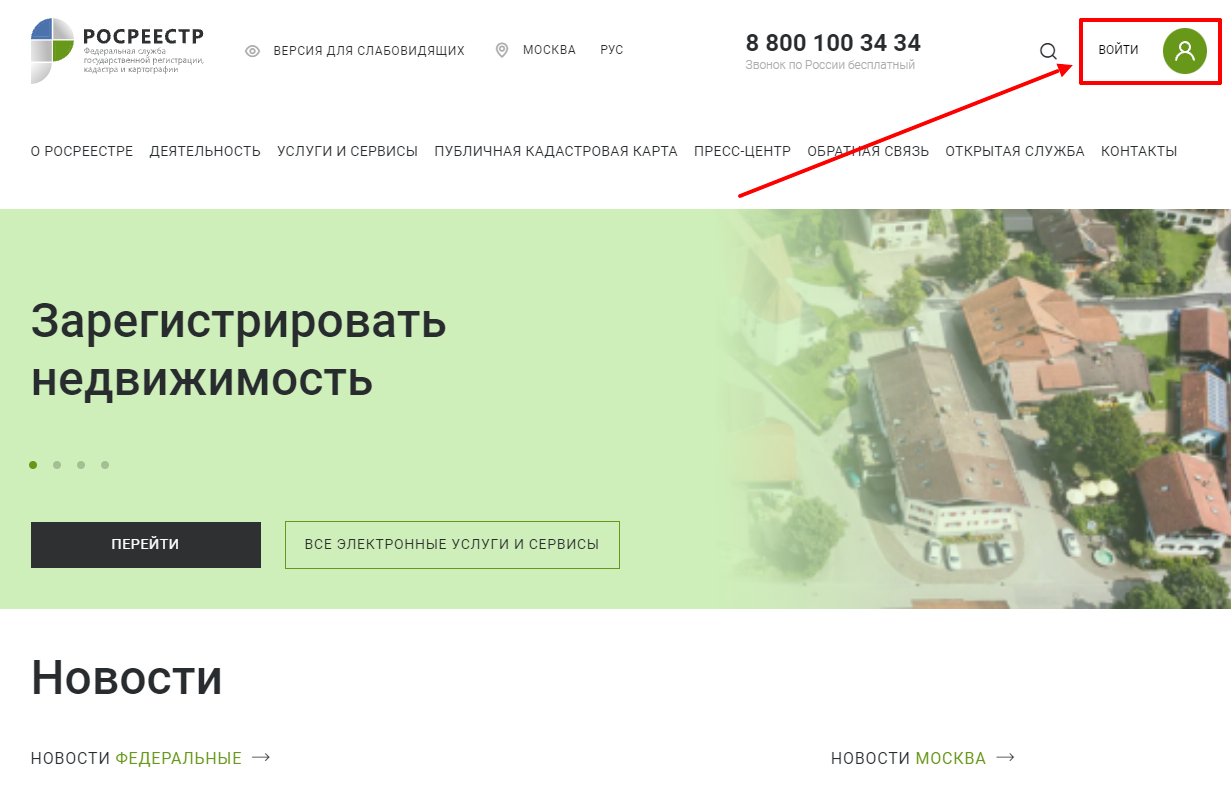The image size is (1231, 792).
Task: Open search via the magnifier icon
Action: click(x=1048, y=51)
